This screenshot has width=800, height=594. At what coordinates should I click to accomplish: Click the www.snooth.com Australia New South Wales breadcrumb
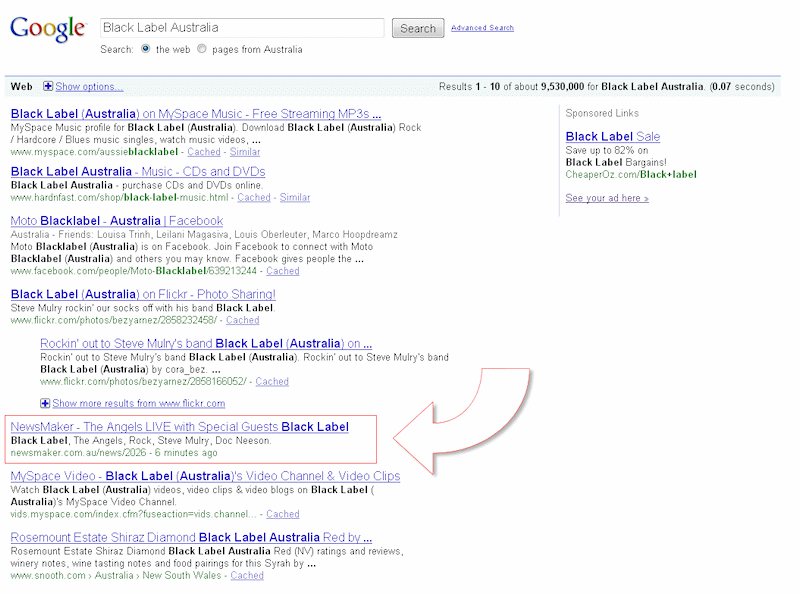click(116, 575)
